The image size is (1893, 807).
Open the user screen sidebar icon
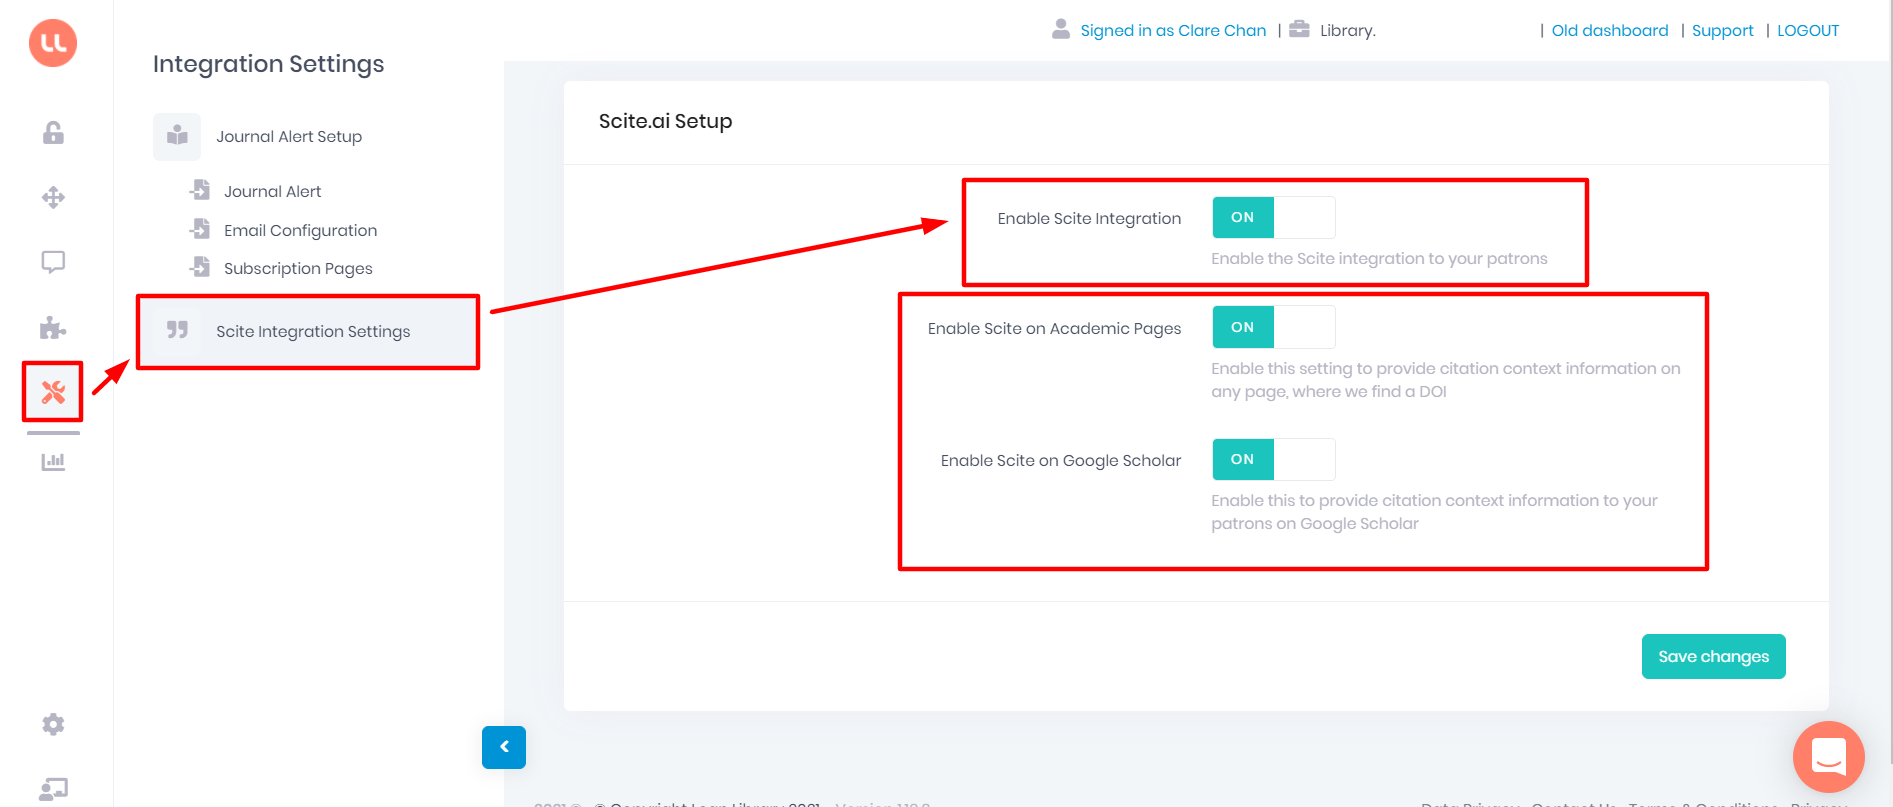point(53,789)
